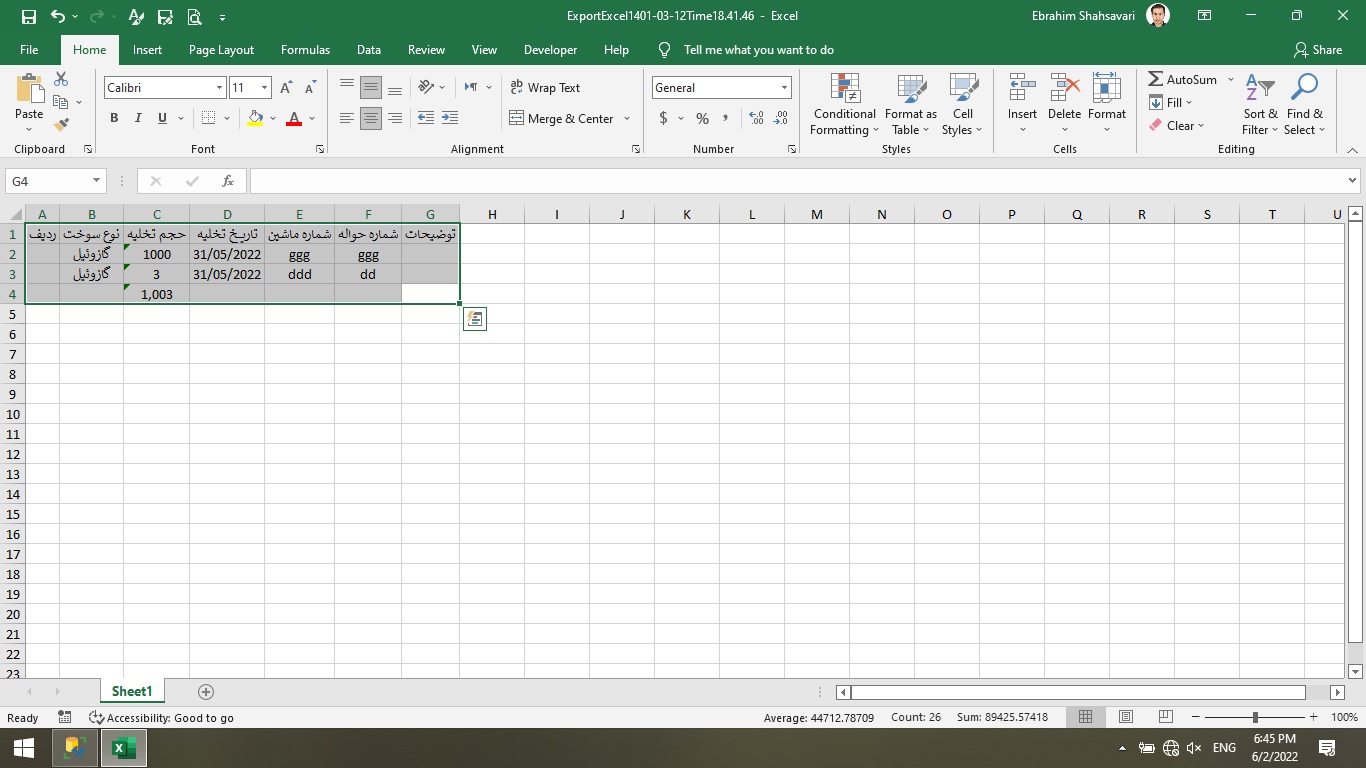Decrease the cell indent
The height and width of the screenshot is (768, 1366).
coord(426,118)
